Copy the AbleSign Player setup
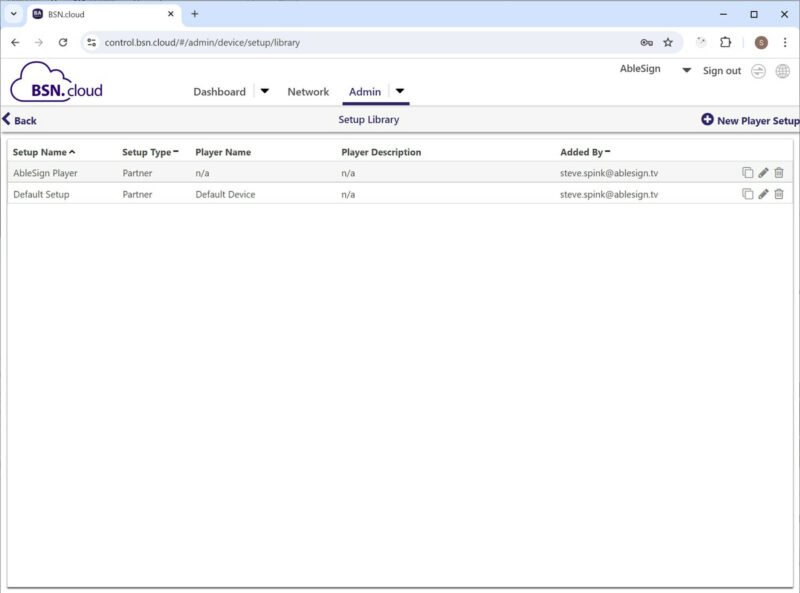 [748, 172]
